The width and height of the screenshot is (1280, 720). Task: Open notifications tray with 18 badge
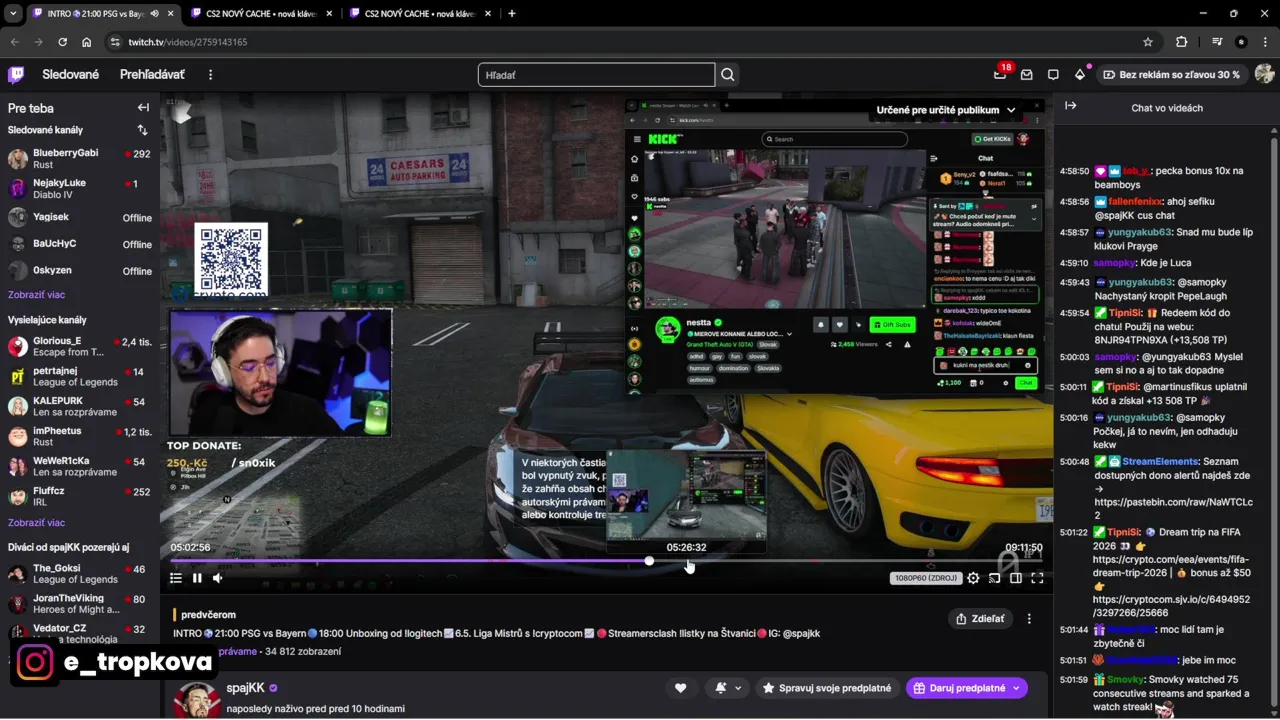[x=1000, y=75]
